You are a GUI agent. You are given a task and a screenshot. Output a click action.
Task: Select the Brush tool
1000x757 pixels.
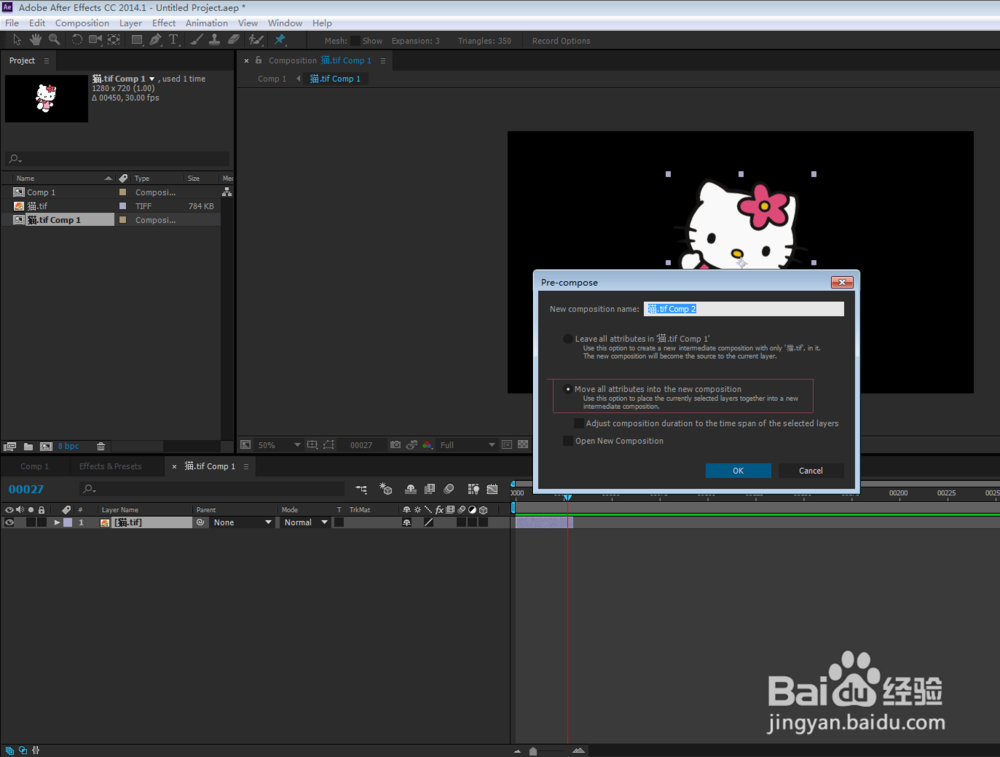[x=196, y=40]
